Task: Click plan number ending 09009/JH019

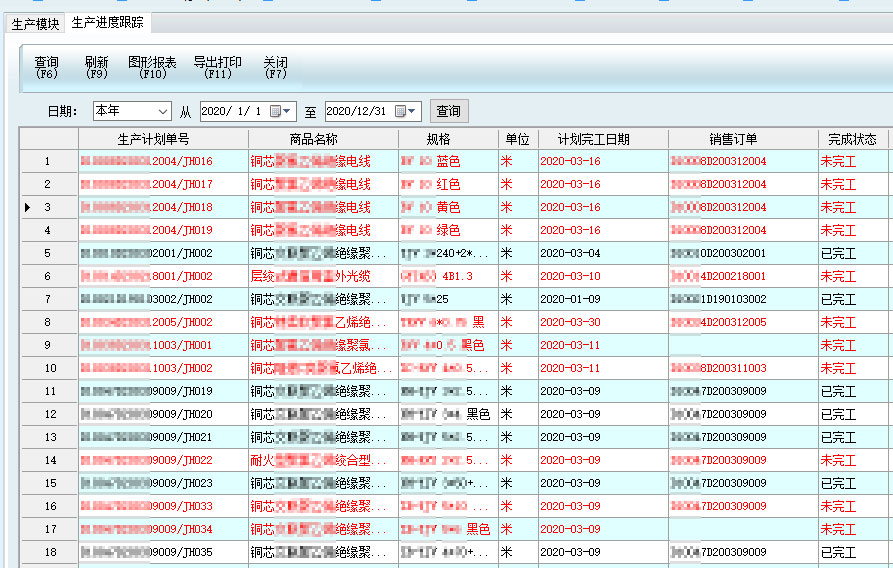Action: coord(163,391)
